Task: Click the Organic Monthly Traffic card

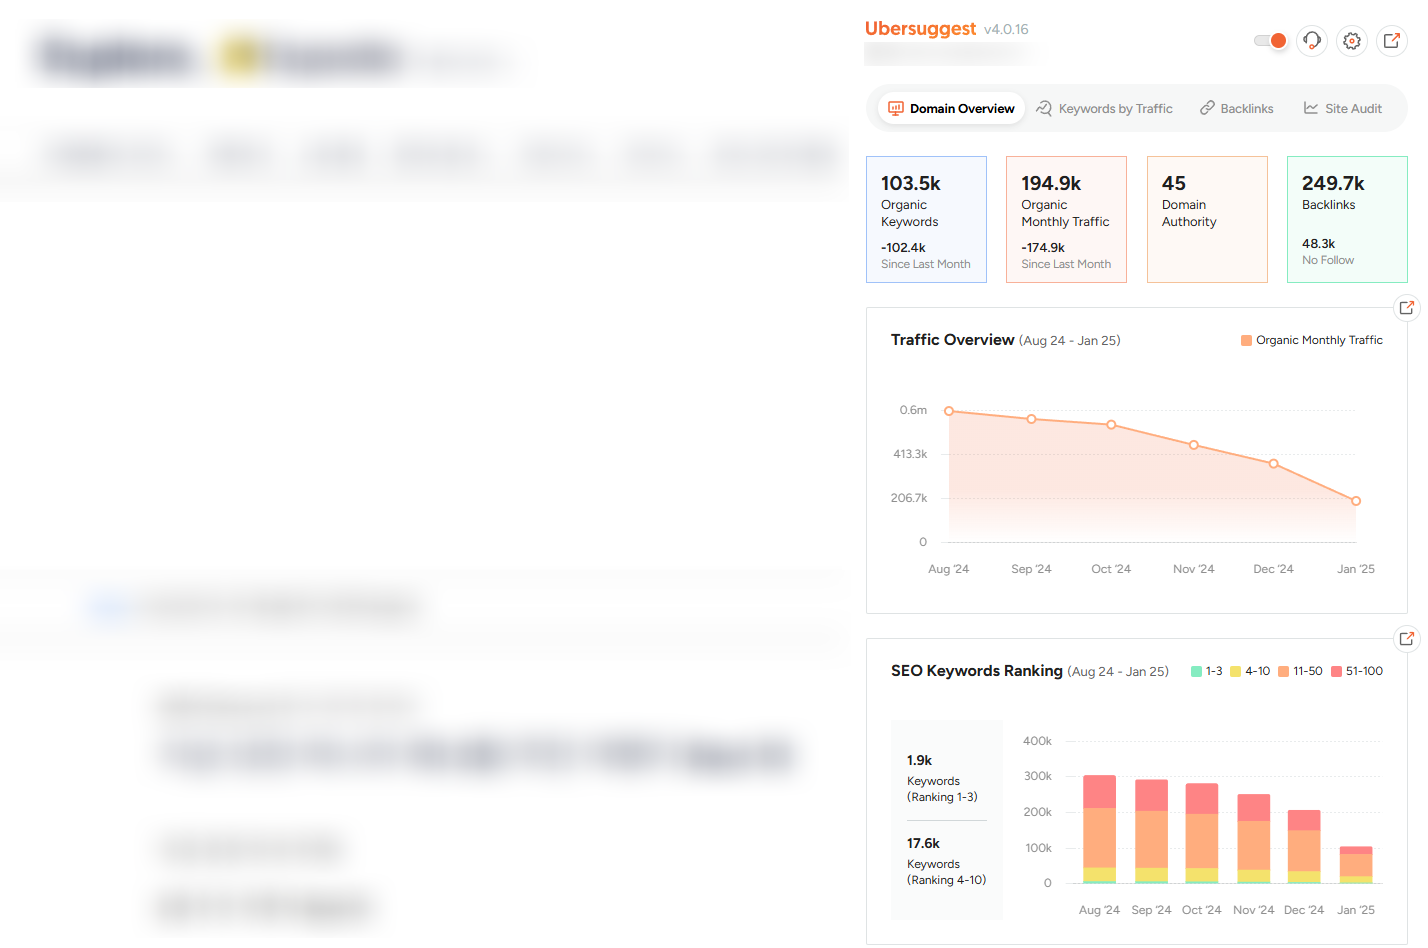Action: click(x=1066, y=219)
